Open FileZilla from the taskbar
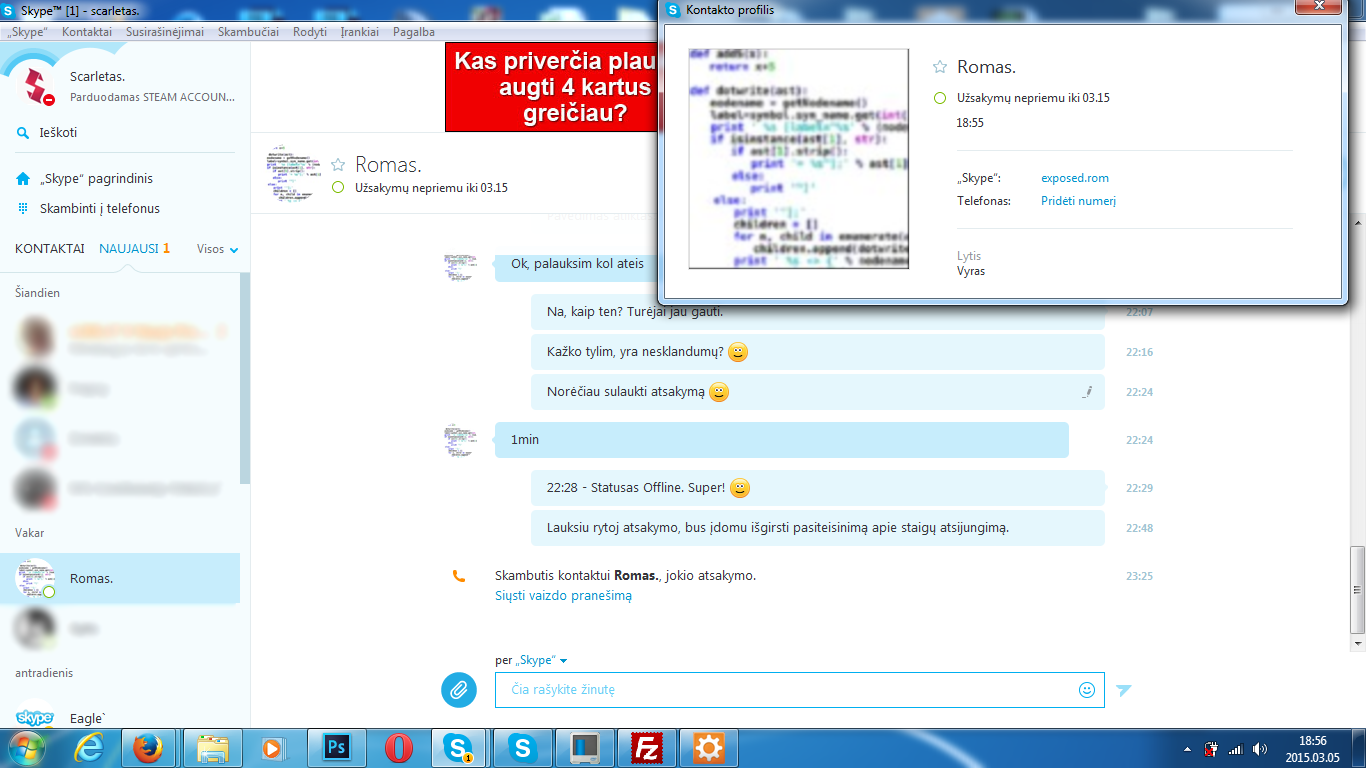 647,748
